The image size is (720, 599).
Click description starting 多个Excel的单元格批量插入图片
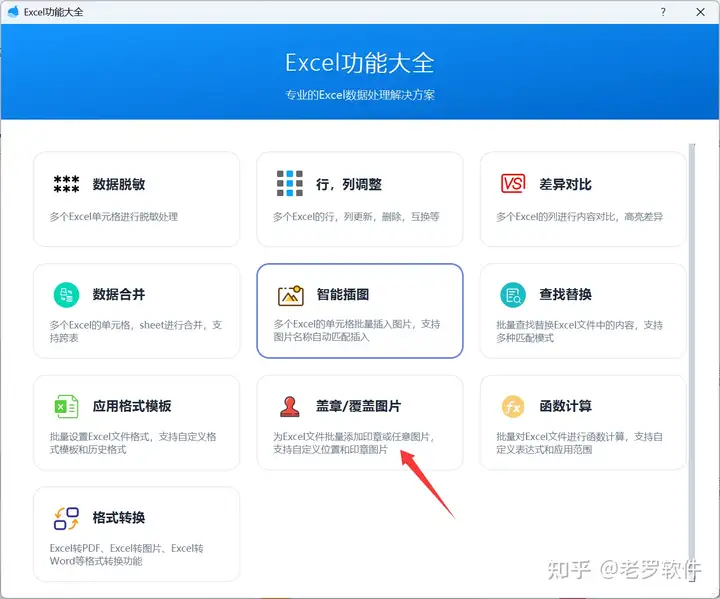357,330
